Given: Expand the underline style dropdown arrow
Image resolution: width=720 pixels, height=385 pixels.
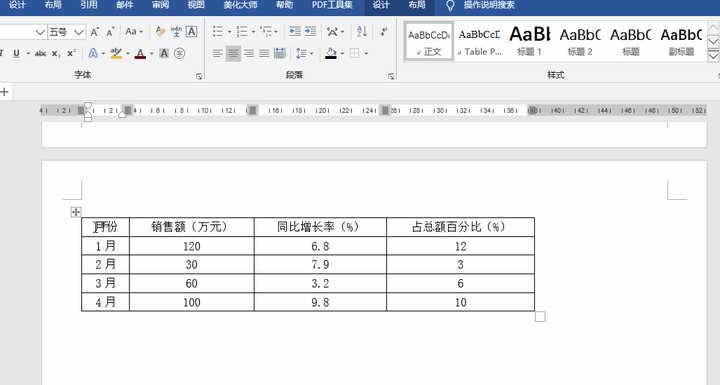Looking at the screenshot, I should [28, 54].
